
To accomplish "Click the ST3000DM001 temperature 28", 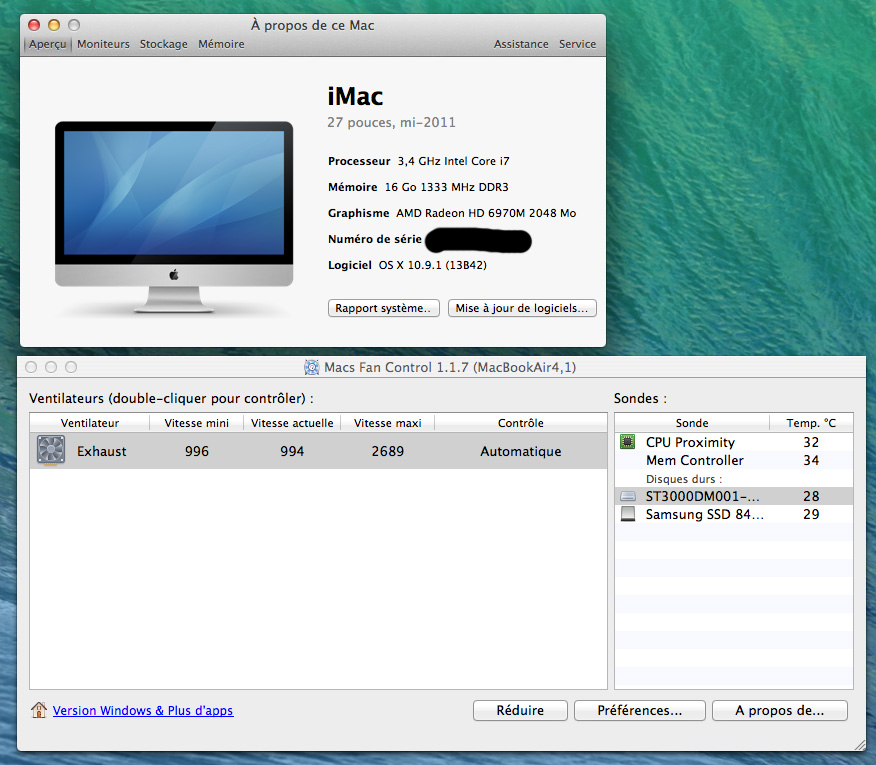I will 811,496.
